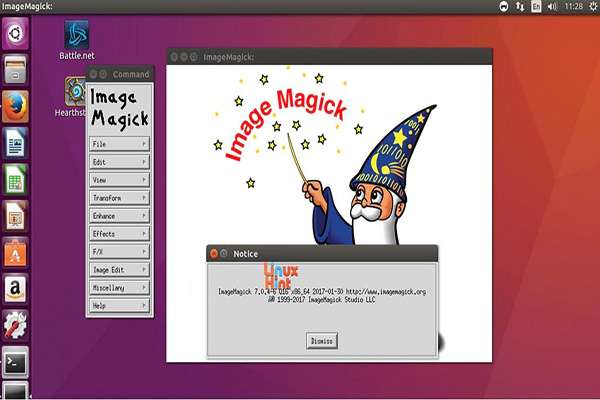Open the session power gear menu

click(594, 6)
